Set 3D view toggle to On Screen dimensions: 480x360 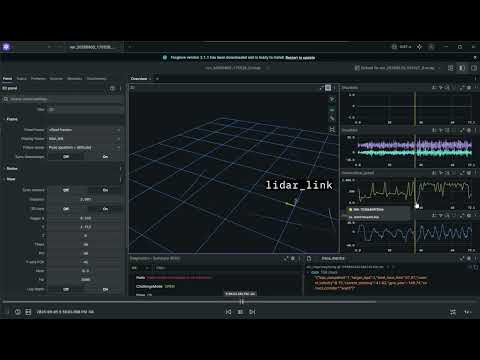point(105,209)
